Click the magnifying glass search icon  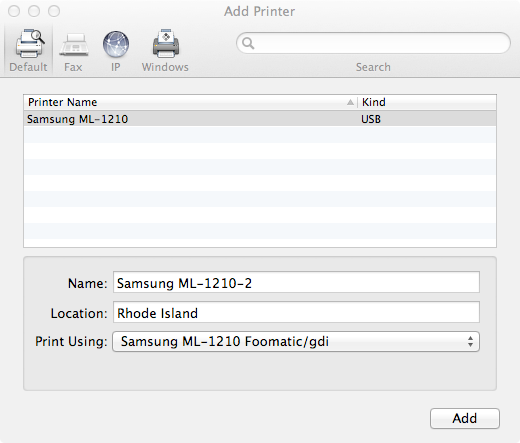[x=248, y=43]
